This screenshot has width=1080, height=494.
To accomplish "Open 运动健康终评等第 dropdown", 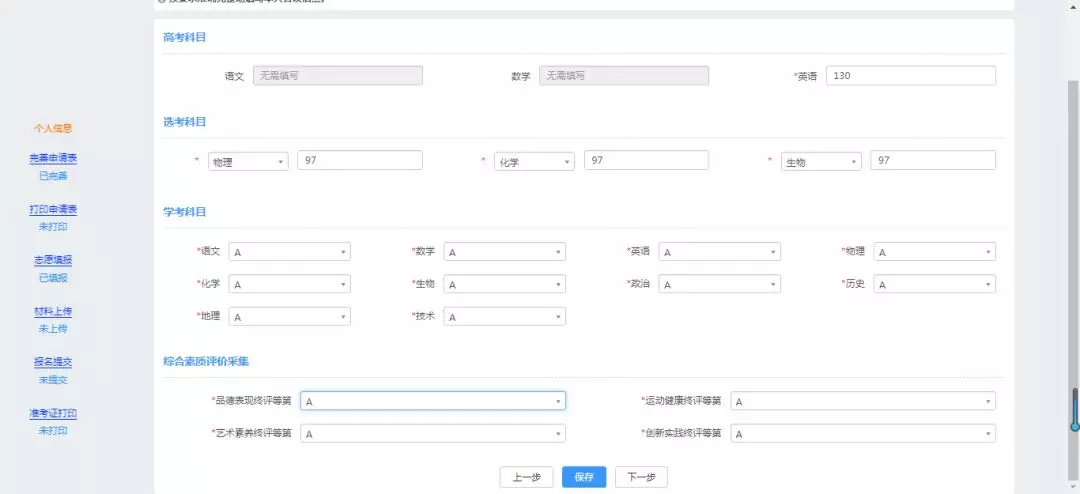I will pyautogui.click(x=862, y=401).
